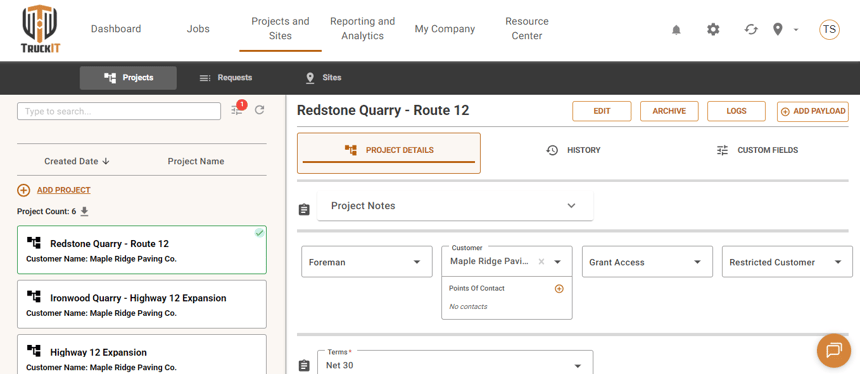Select the Custom Fields tab
This screenshot has height=374, width=860.
click(x=757, y=150)
